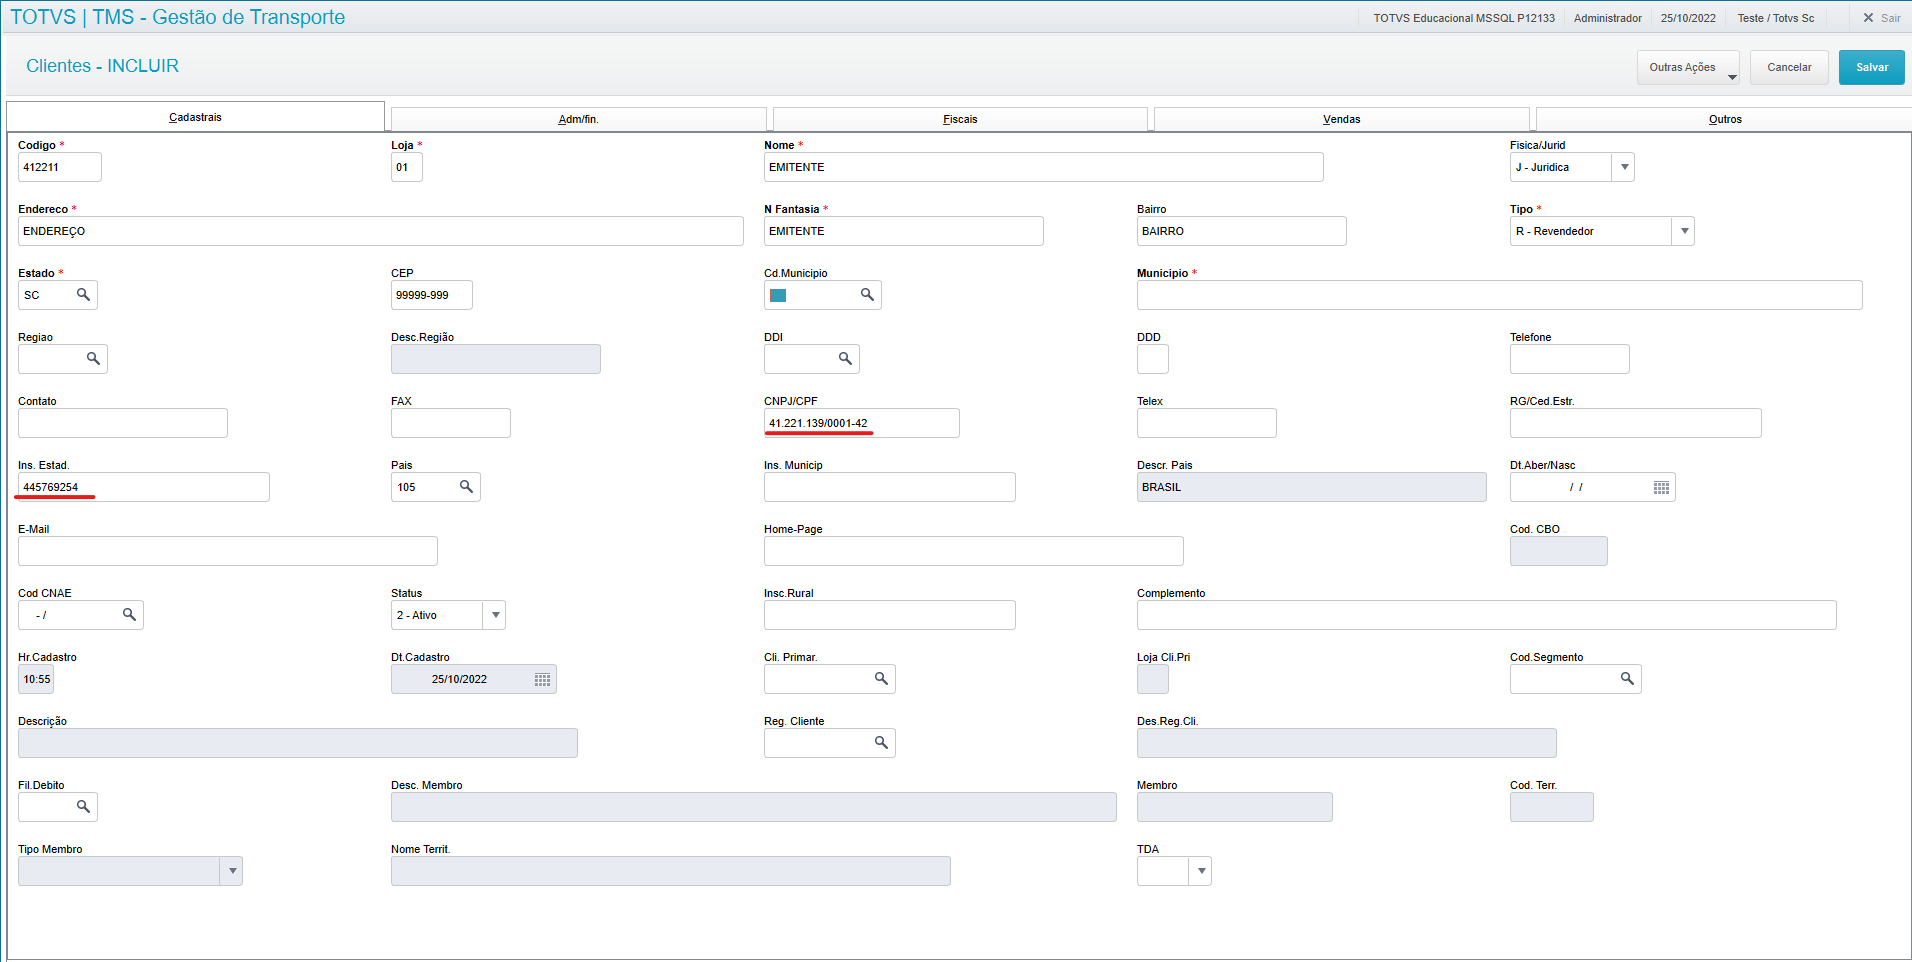Click the Sair exit icon

[x=1868, y=18]
